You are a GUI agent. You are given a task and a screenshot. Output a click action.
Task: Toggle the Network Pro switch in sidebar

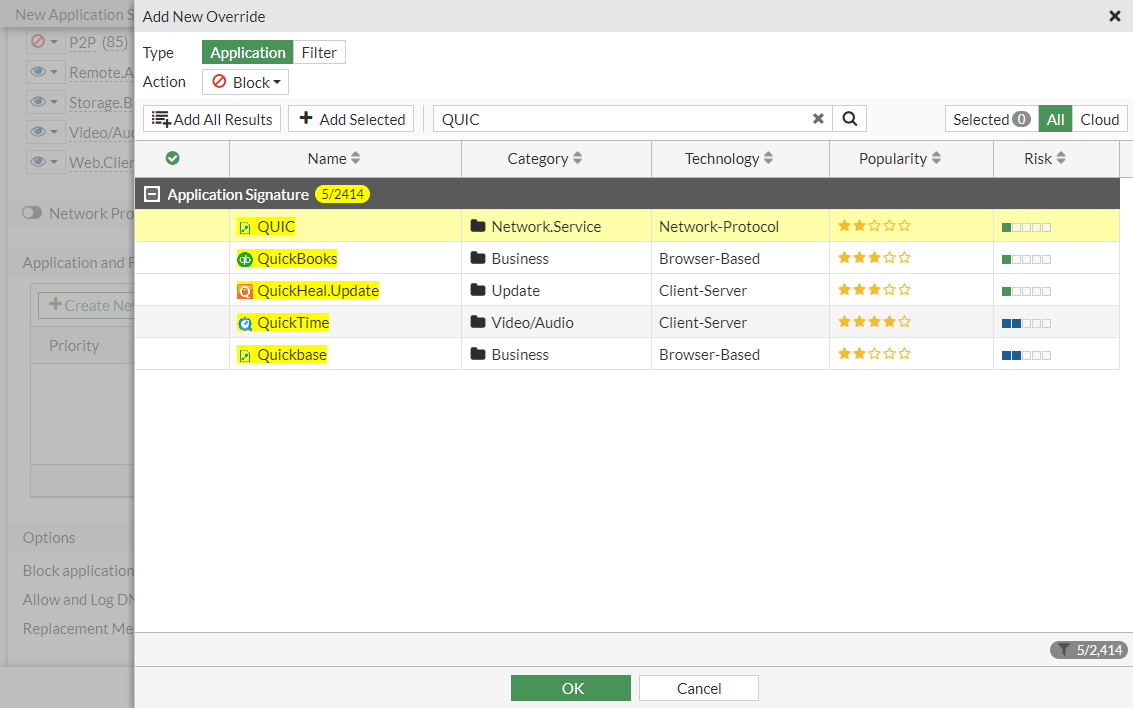(31, 213)
